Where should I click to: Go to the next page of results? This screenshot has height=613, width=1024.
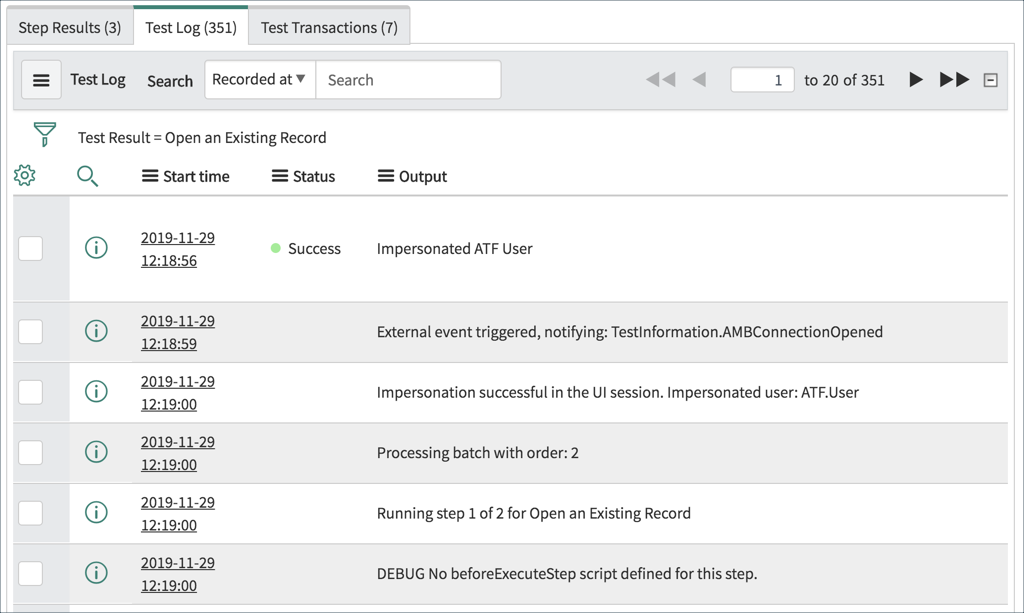916,80
